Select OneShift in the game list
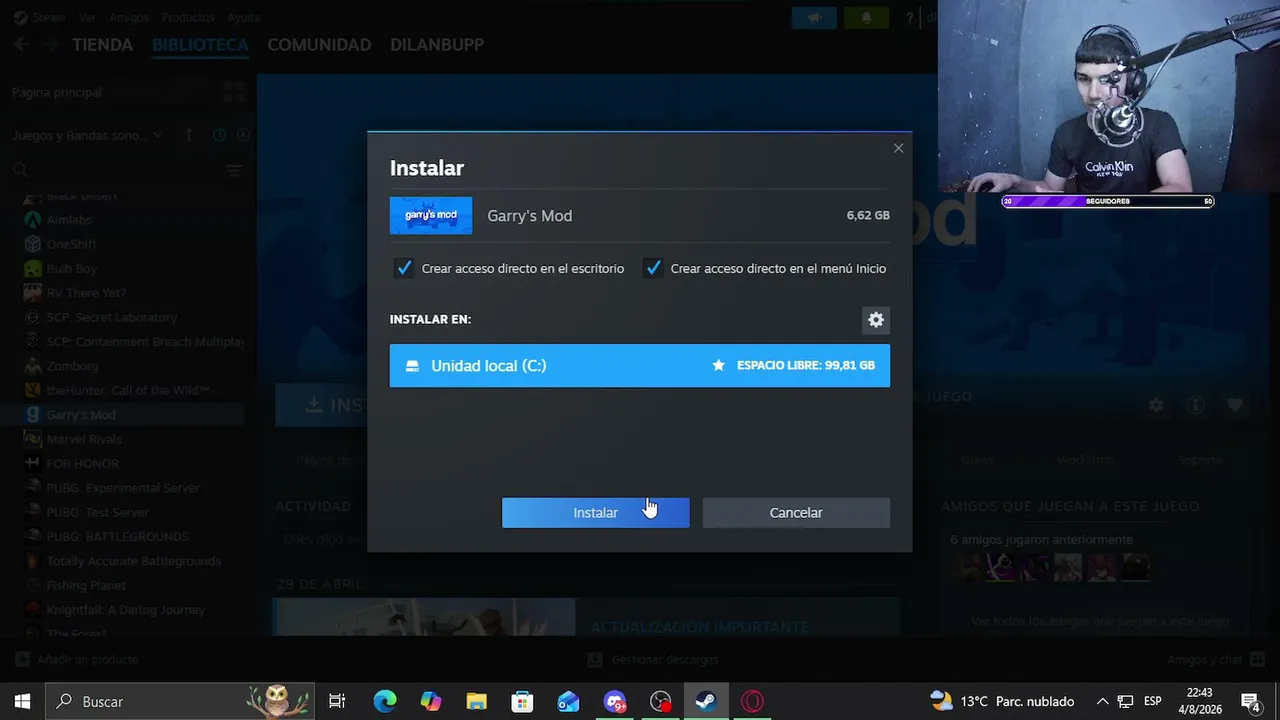 click(71, 244)
